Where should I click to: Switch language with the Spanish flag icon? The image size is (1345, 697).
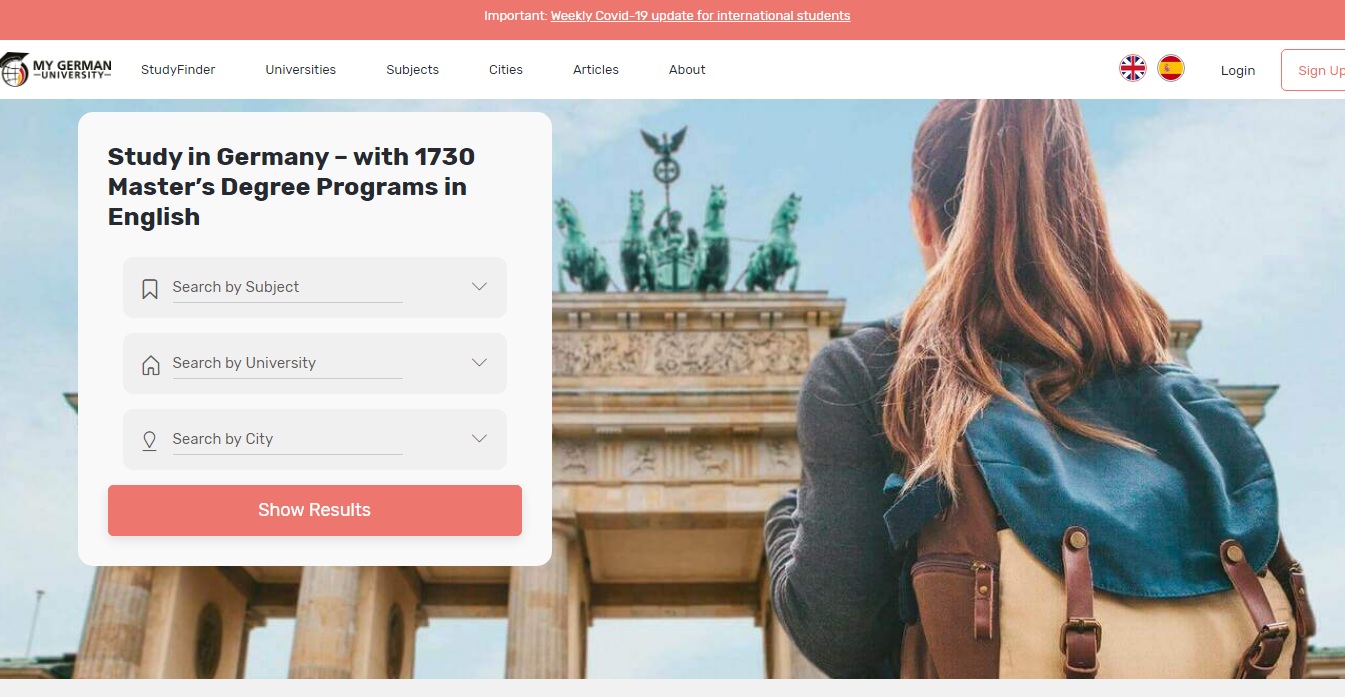pyautogui.click(x=1171, y=68)
